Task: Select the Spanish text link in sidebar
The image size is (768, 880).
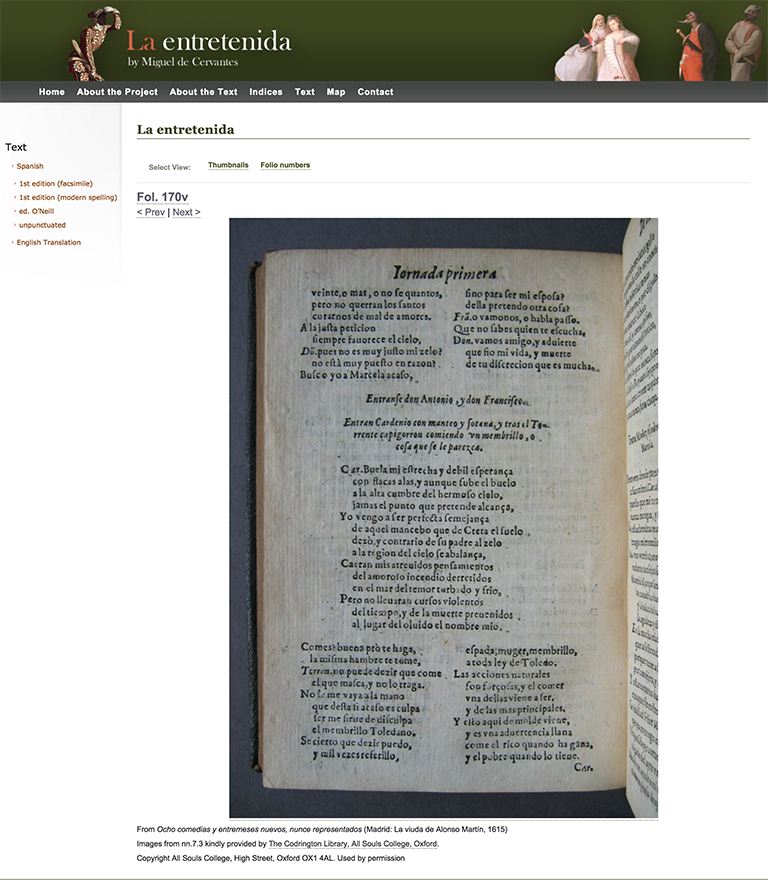Action: coord(30,166)
